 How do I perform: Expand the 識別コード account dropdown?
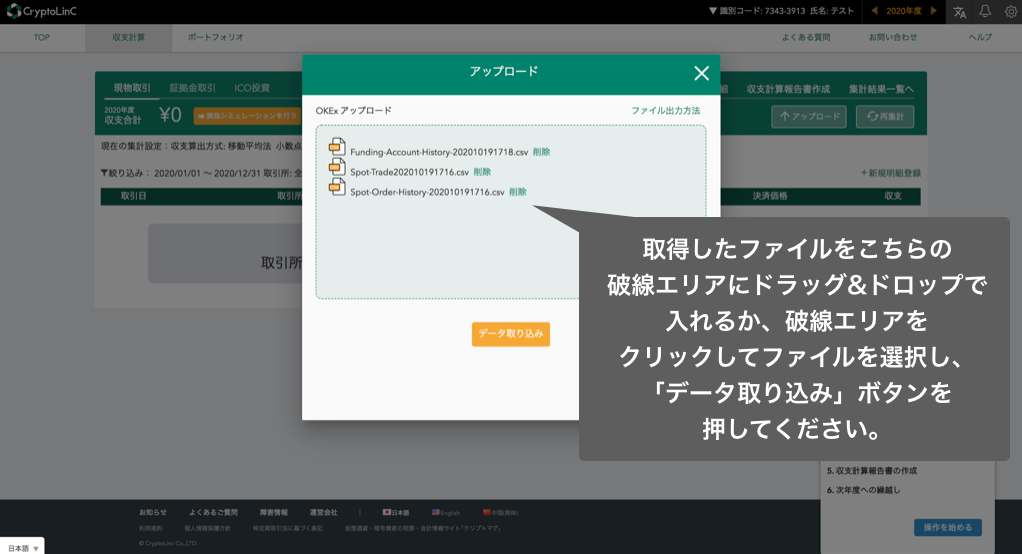pyautogui.click(x=781, y=11)
